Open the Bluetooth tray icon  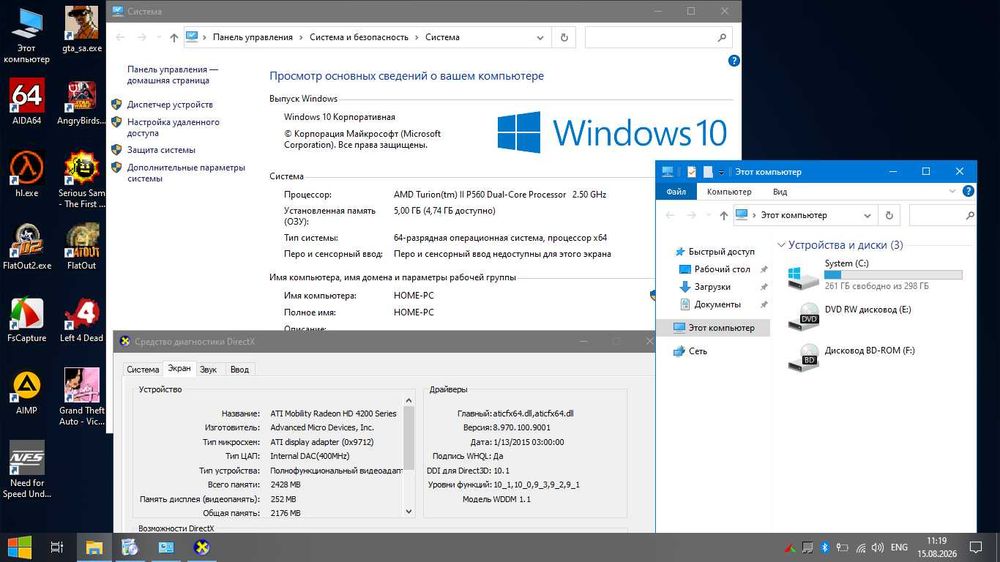pos(824,547)
